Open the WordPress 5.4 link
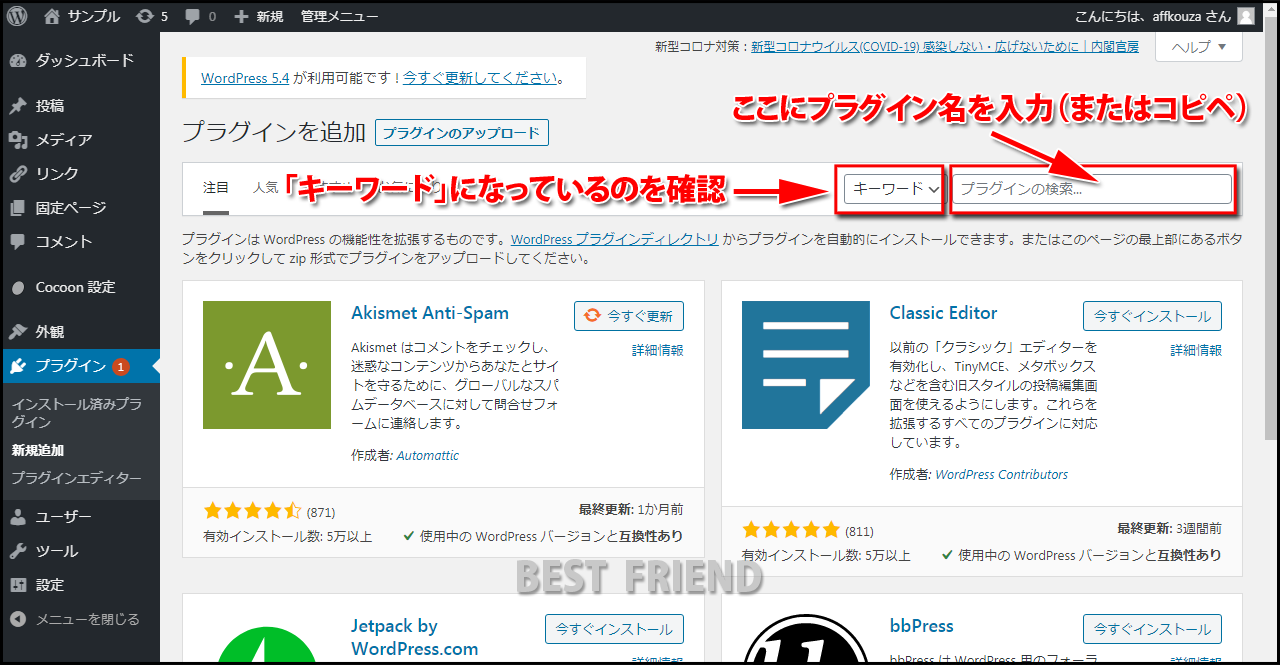This screenshot has height=665, width=1280. (x=245, y=77)
